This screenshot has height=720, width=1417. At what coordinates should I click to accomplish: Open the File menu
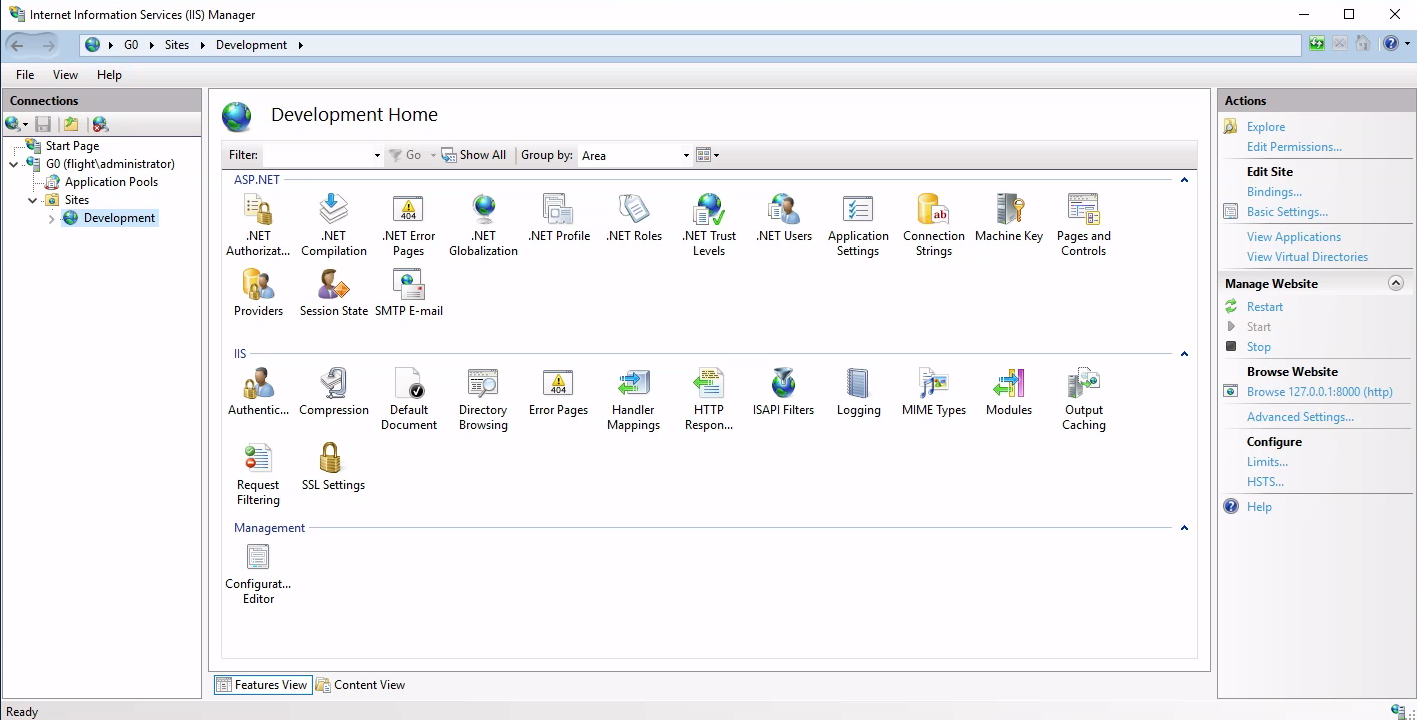[x=25, y=75]
